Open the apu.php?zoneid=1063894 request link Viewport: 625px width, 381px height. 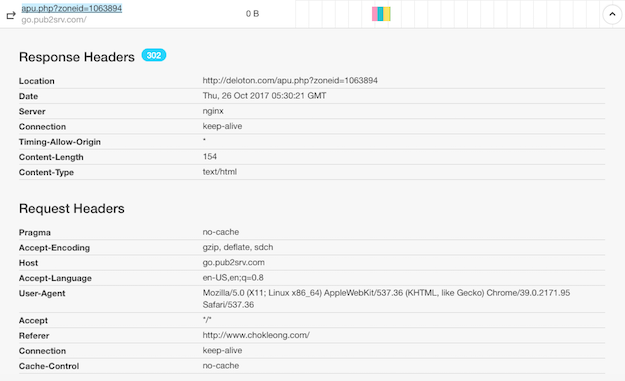pyautogui.click(x=72, y=8)
